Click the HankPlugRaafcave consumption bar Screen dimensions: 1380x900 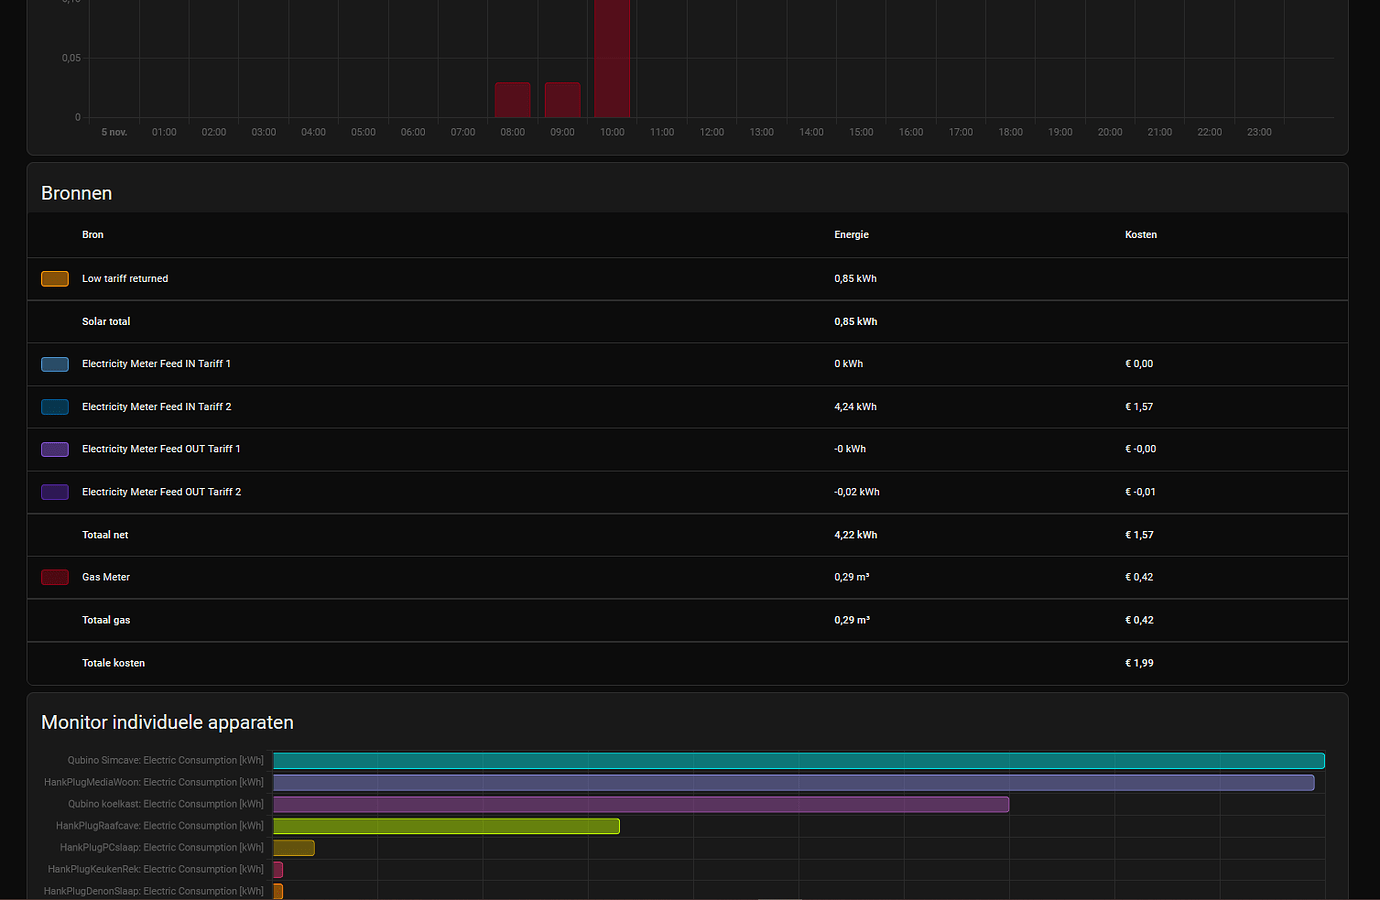pyautogui.click(x=446, y=826)
